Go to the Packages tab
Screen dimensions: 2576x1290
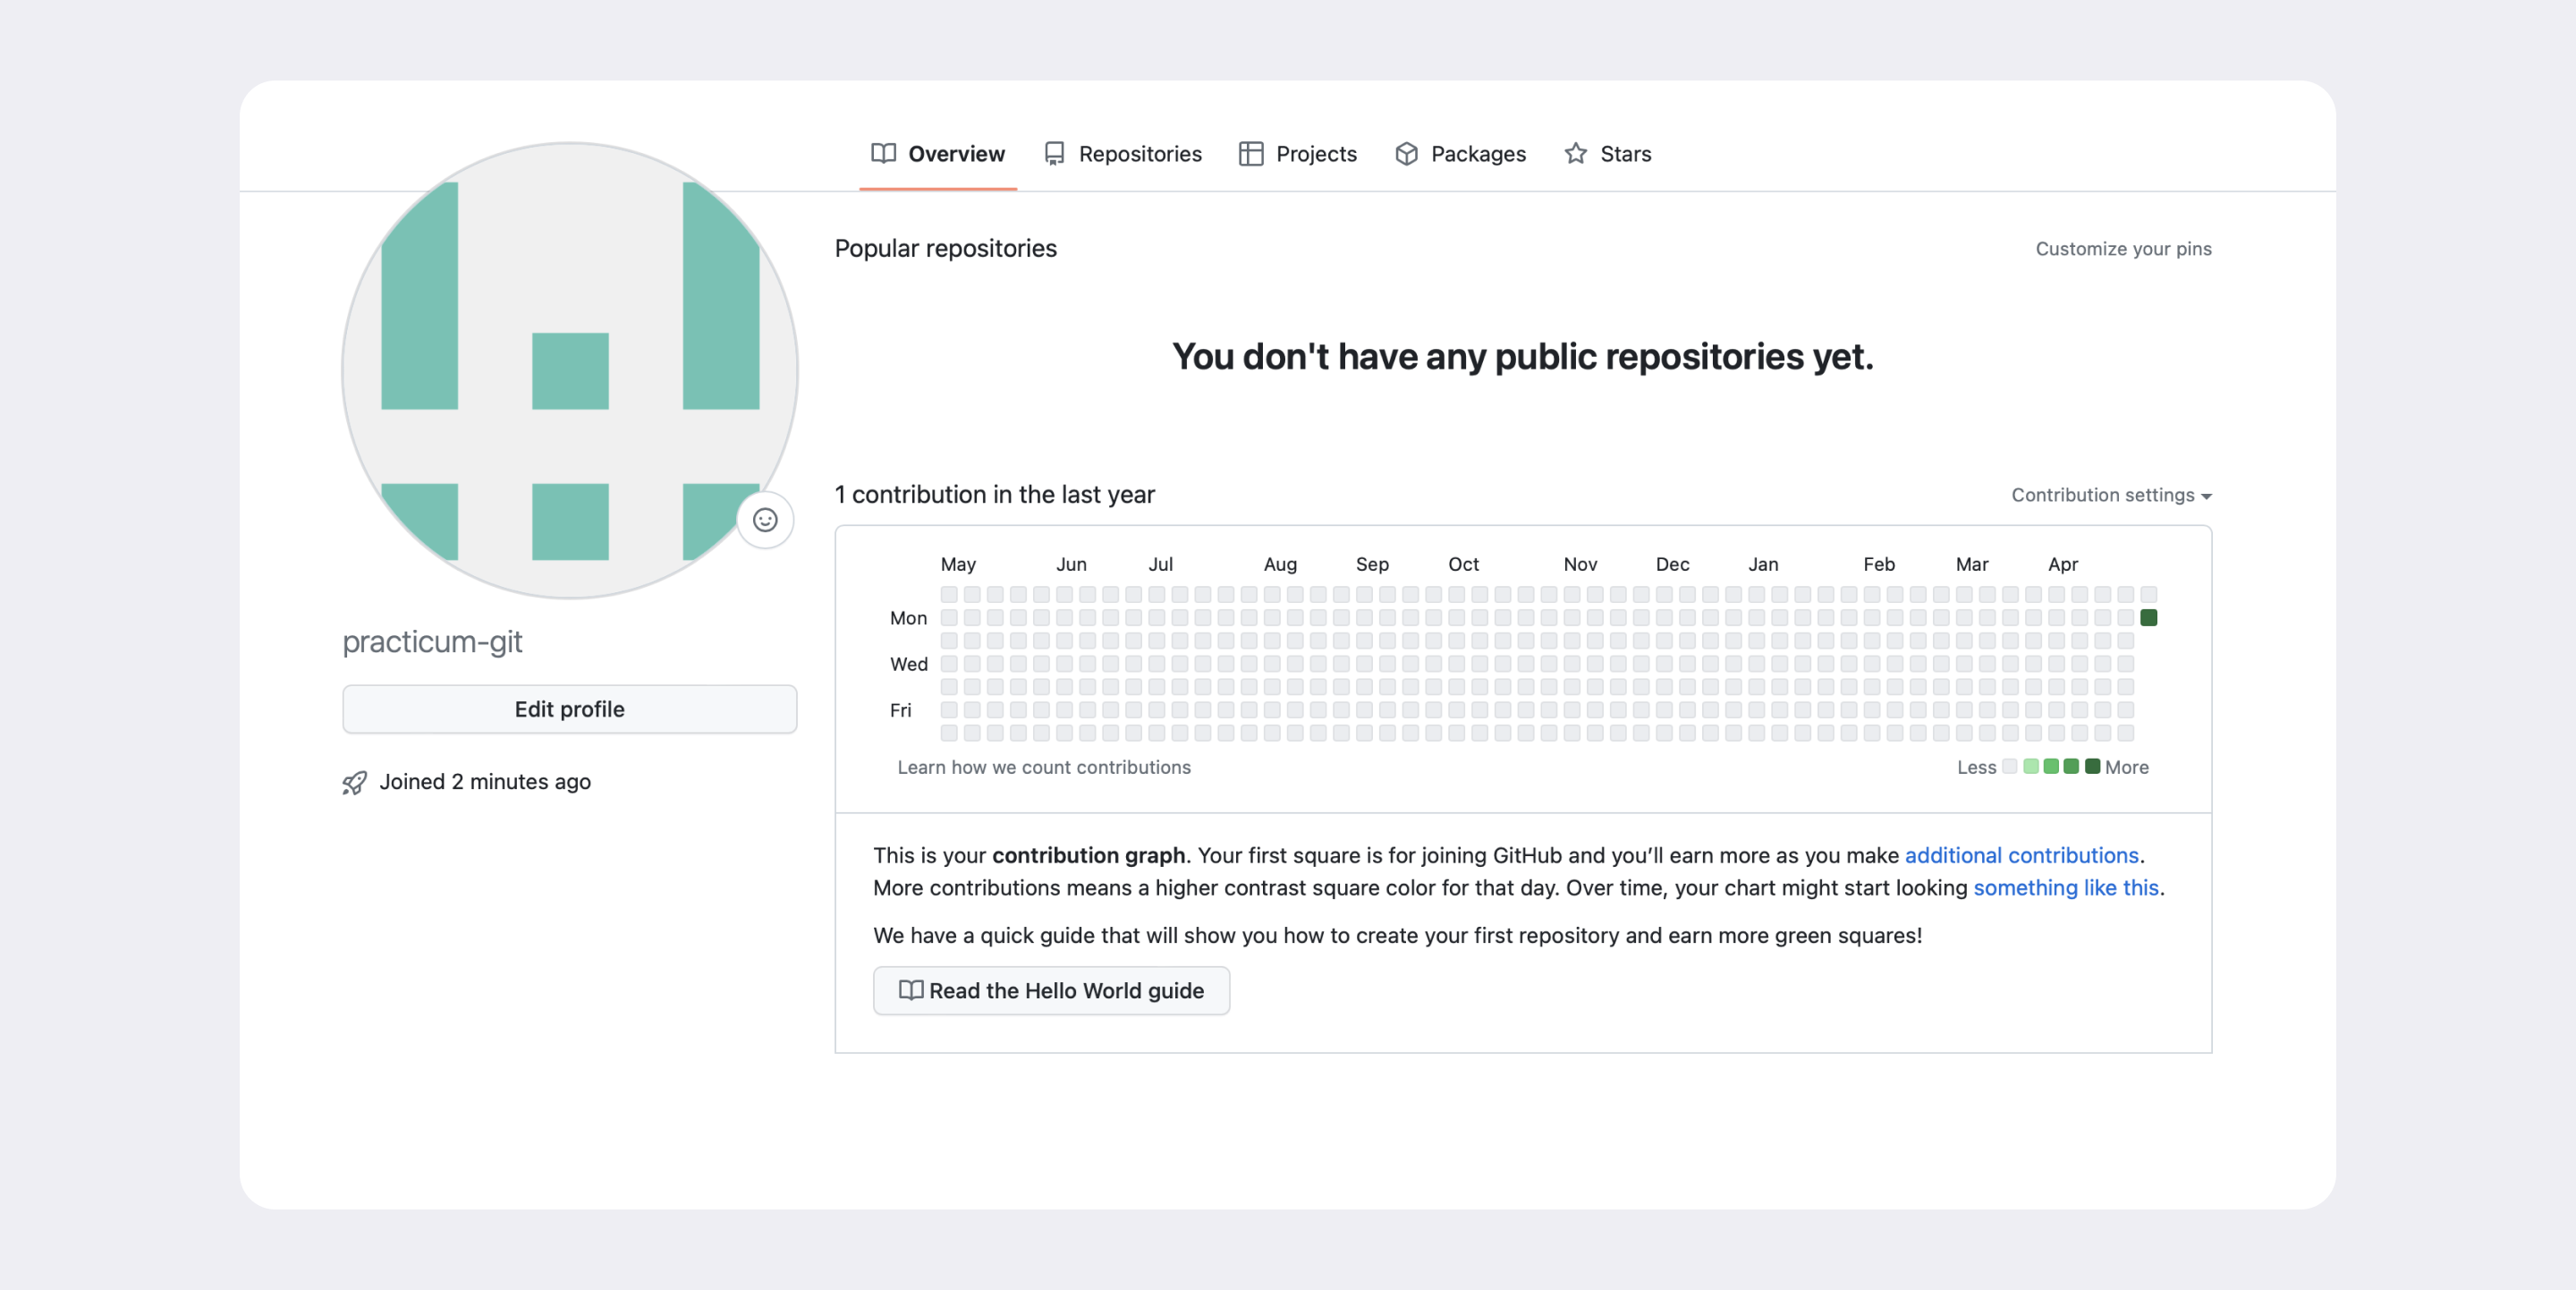coord(1460,154)
